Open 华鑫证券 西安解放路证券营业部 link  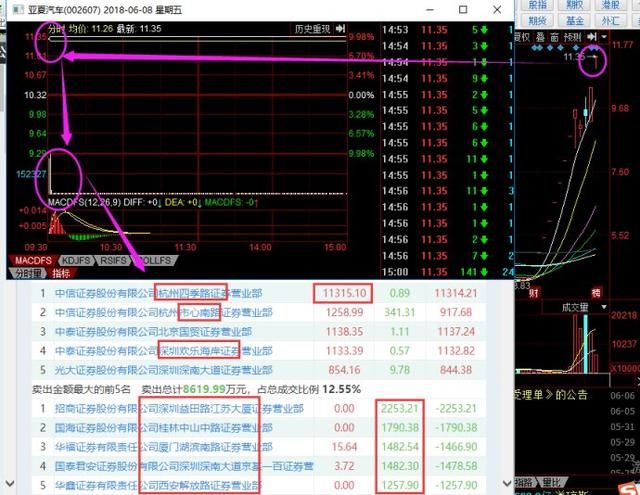158,485
